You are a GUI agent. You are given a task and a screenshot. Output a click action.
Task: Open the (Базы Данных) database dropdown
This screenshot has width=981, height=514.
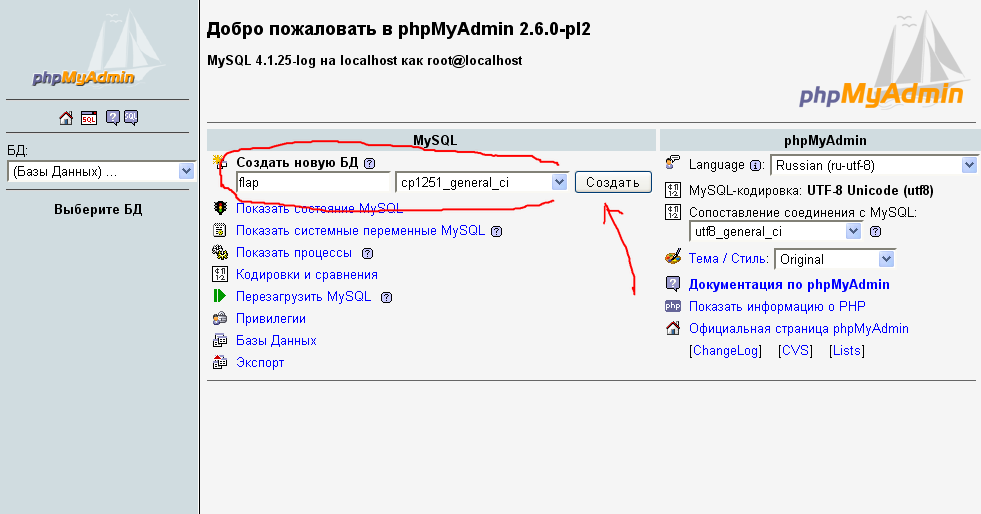pos(100,171)
